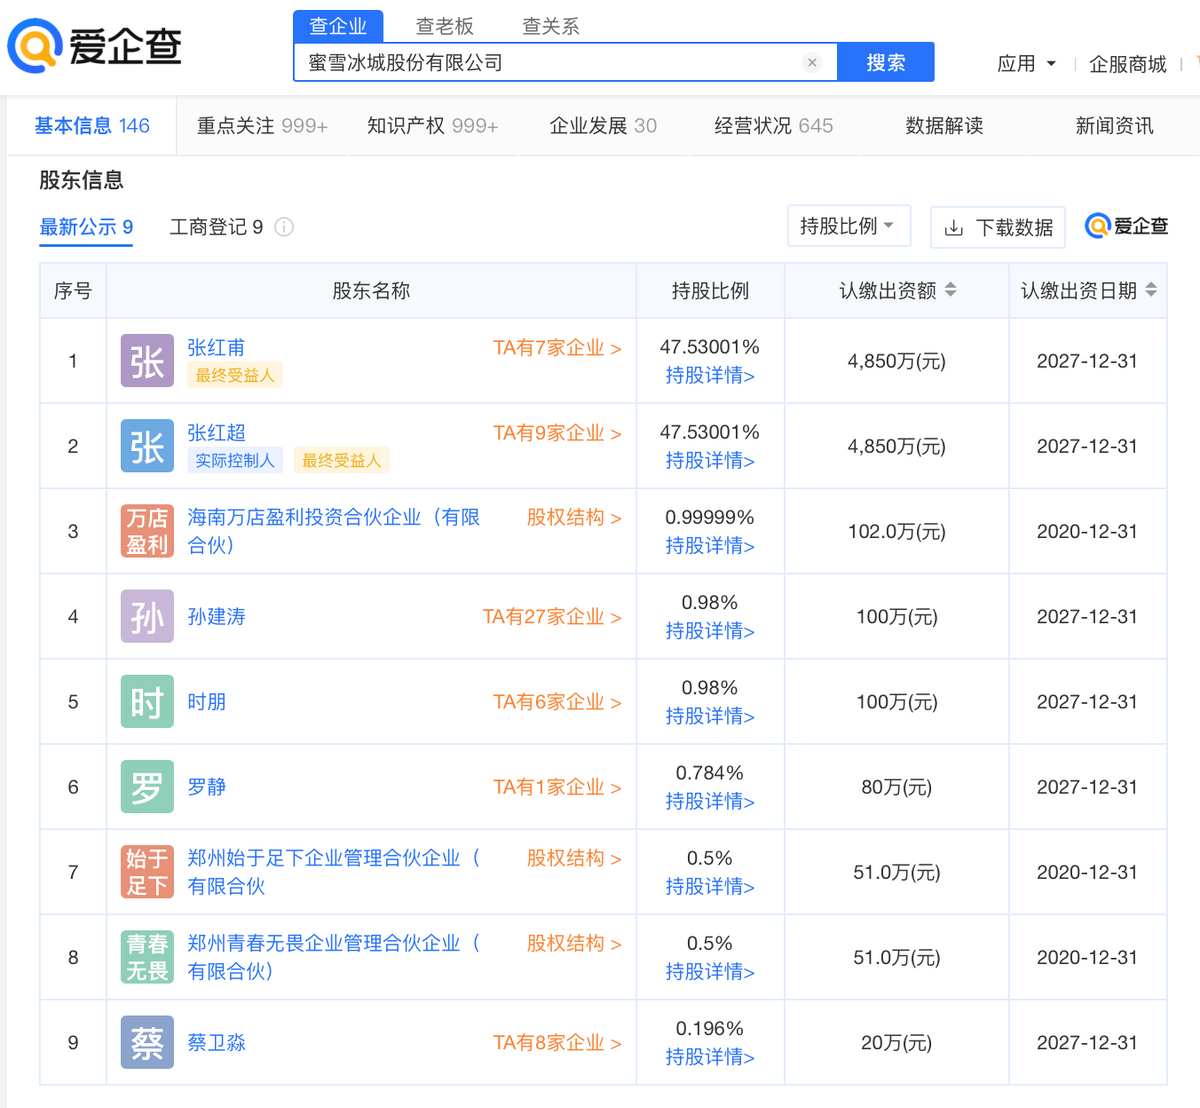Image resolution: width=1200 pixels, height=1108 pixels.
Task: Open the 基本信息 146 tab
Action: point(92,126)
